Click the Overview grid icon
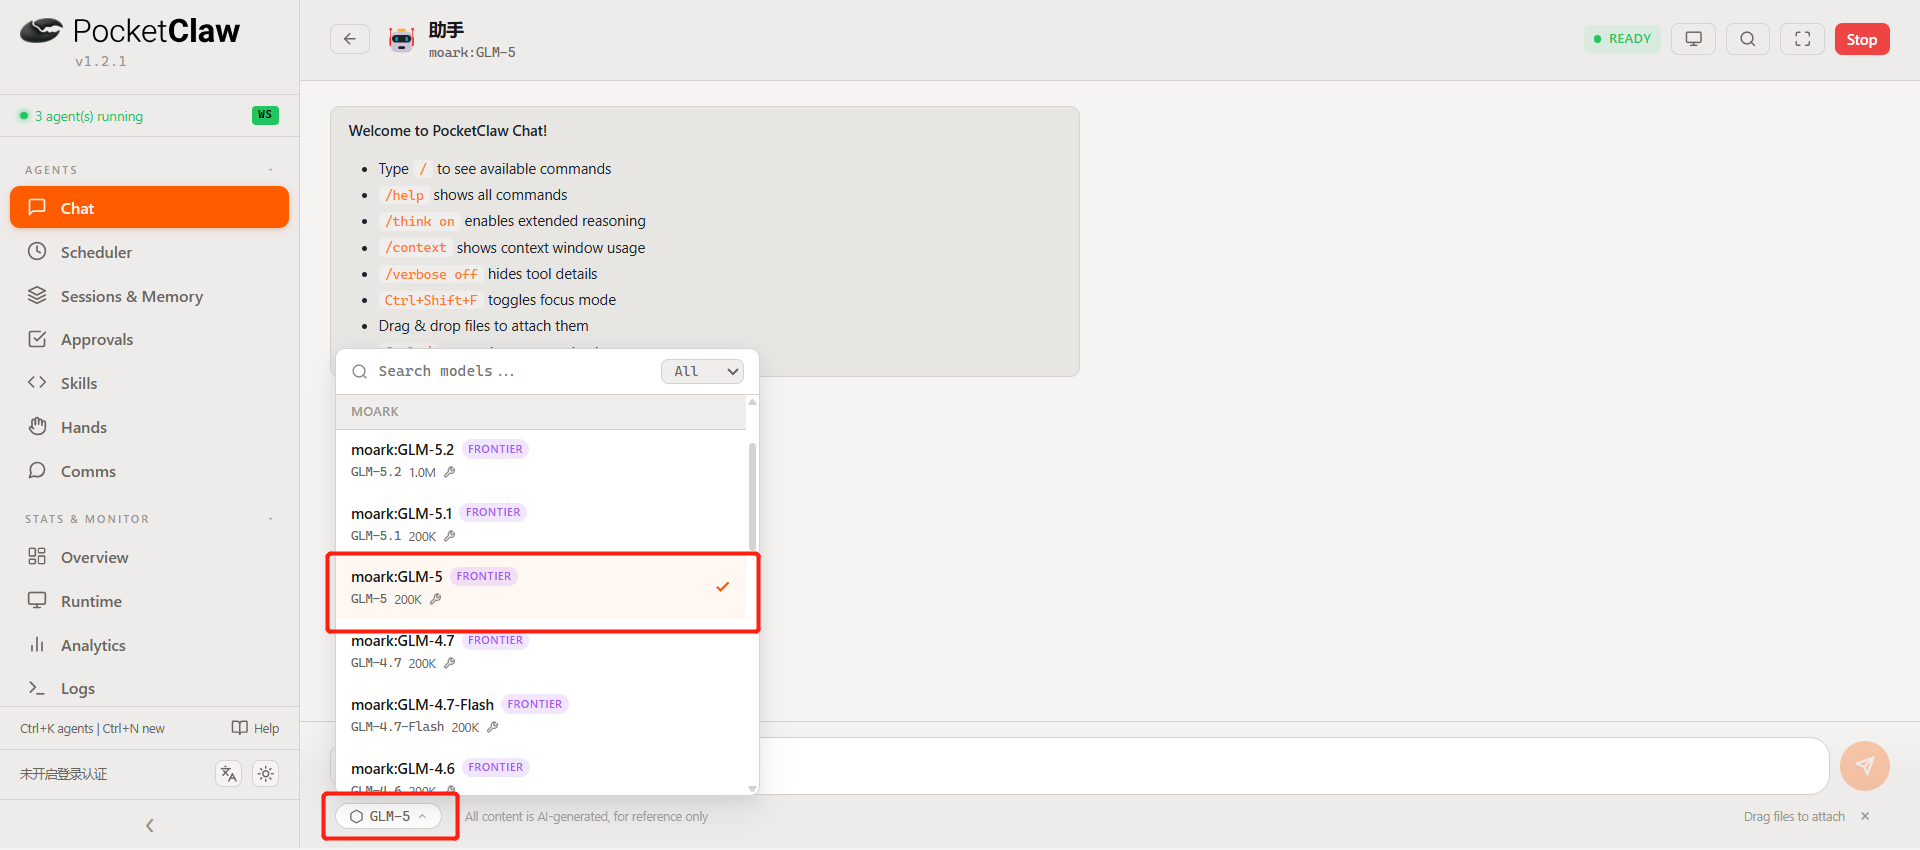1920x850 pixels. 37,556
